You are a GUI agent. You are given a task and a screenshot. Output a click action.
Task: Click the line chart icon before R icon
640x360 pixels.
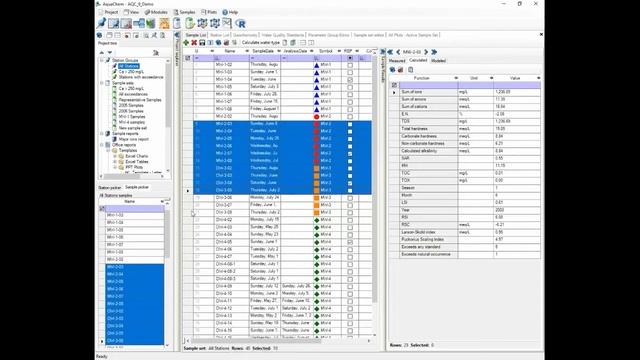click(x=227, y=23)
